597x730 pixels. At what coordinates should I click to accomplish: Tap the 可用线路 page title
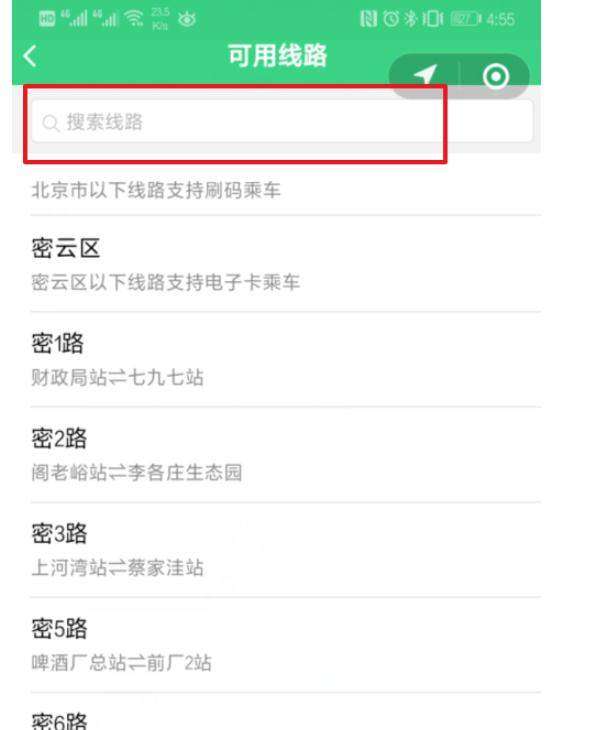coord(278,55)
